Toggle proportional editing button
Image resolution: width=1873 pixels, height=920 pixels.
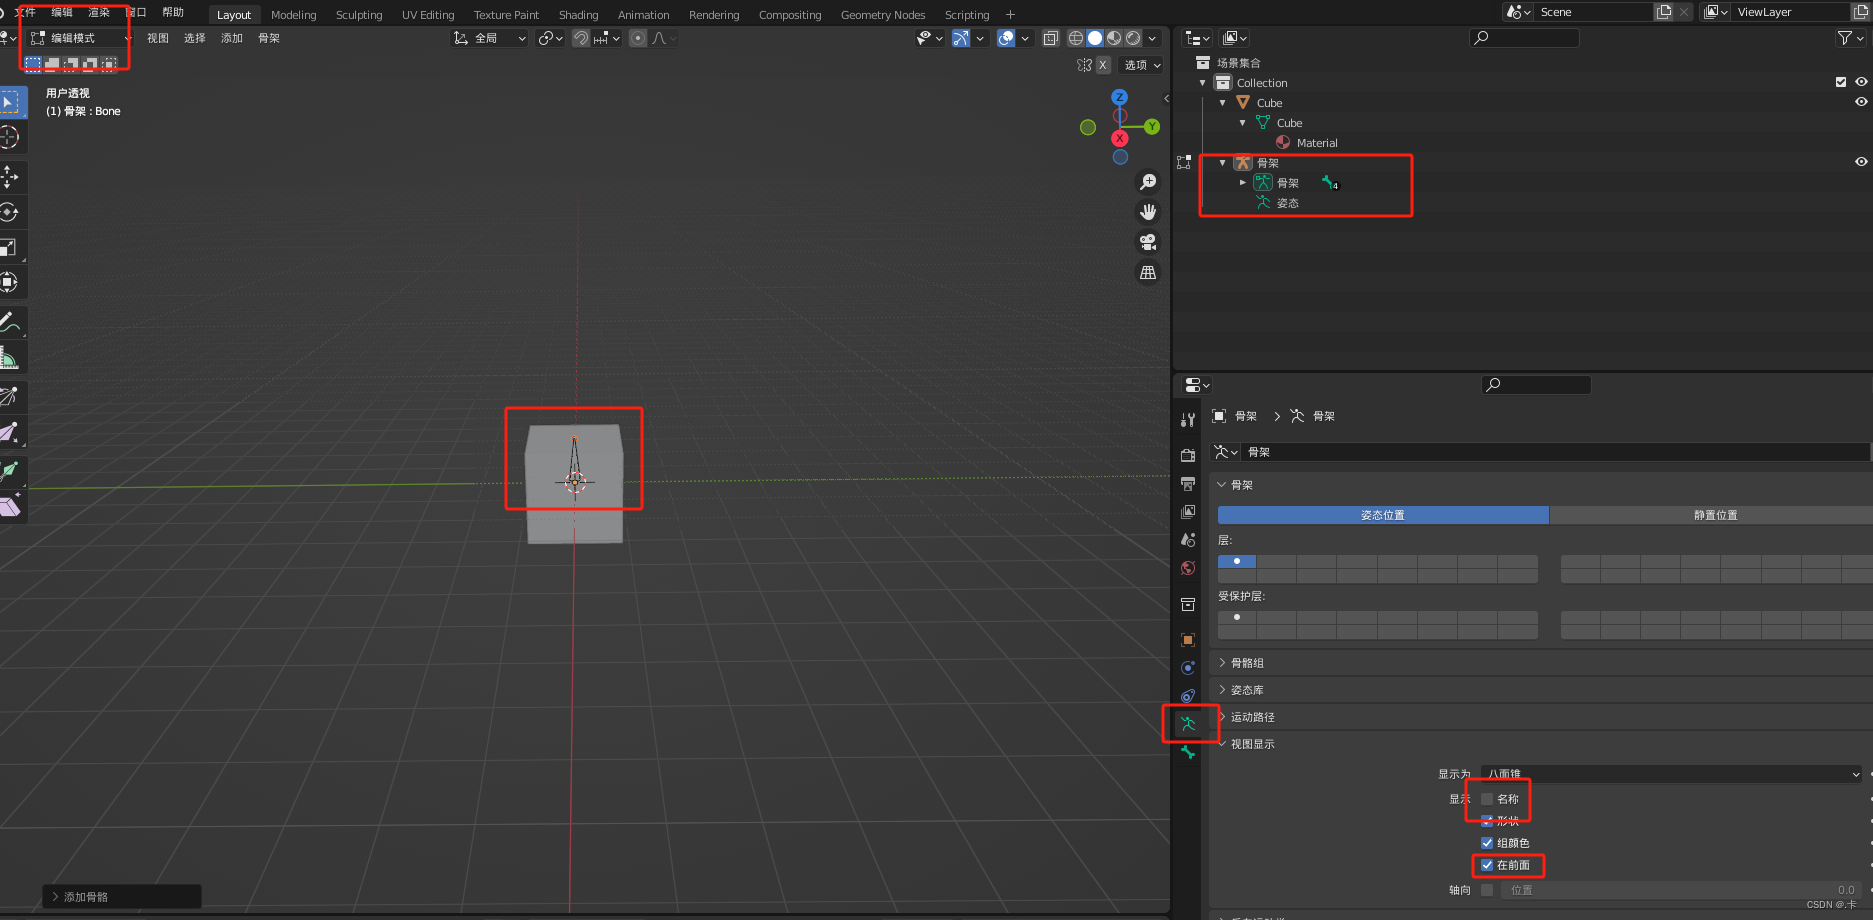coord(638,38)
